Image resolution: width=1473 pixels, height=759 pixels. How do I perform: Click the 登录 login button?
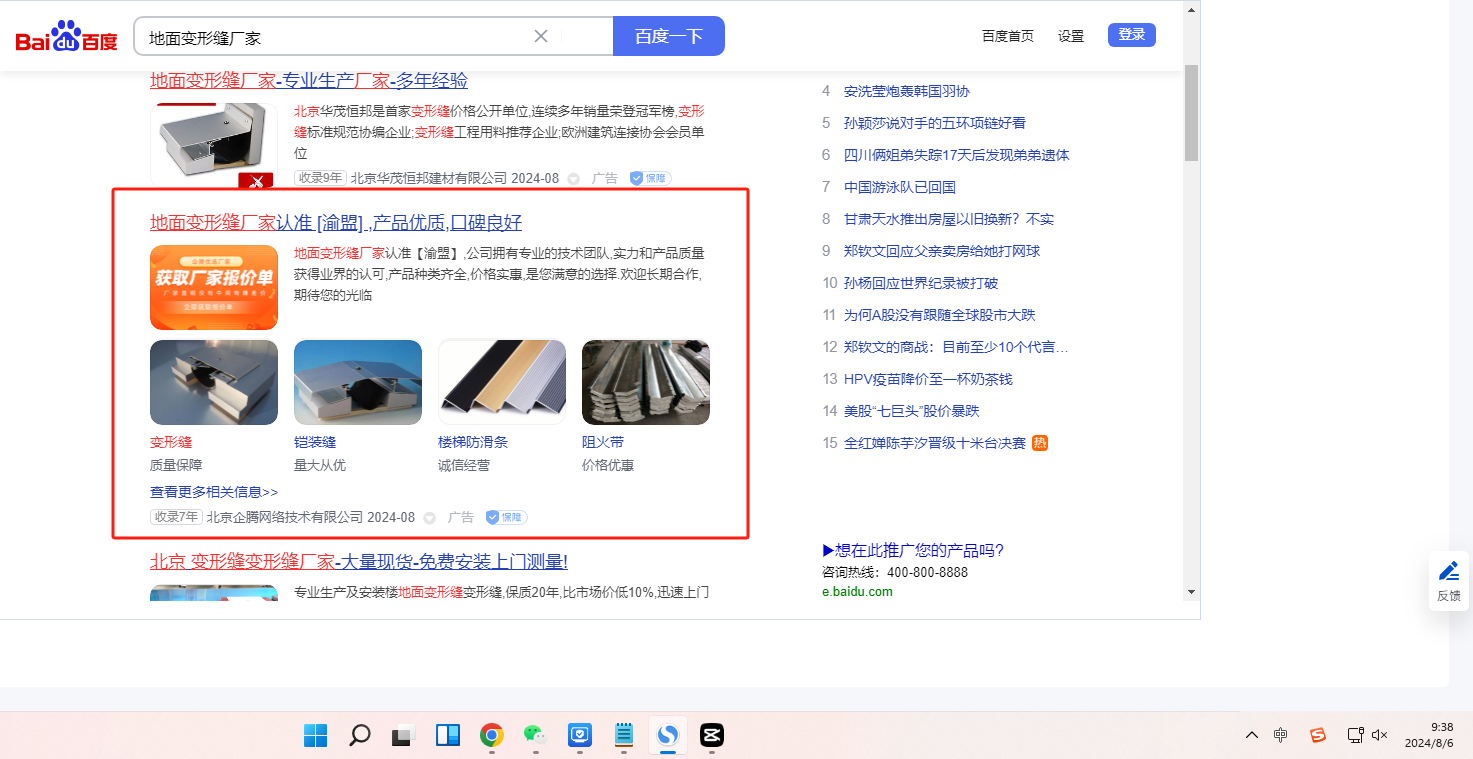[x=1131, y=35]
